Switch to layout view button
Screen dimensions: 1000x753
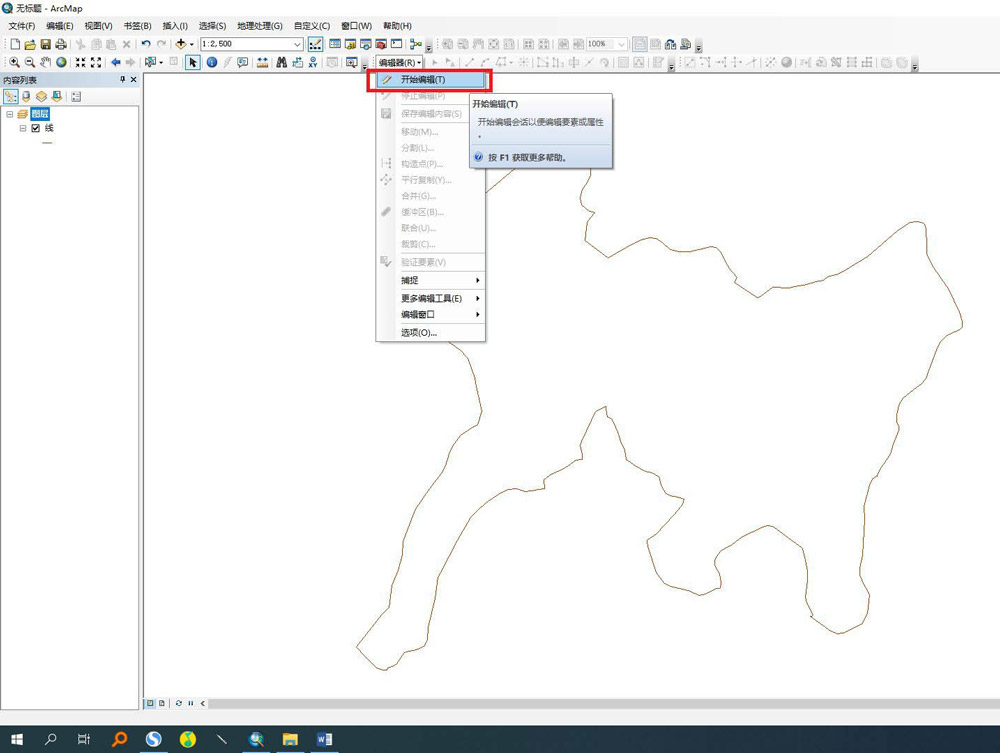pos(162,703)
